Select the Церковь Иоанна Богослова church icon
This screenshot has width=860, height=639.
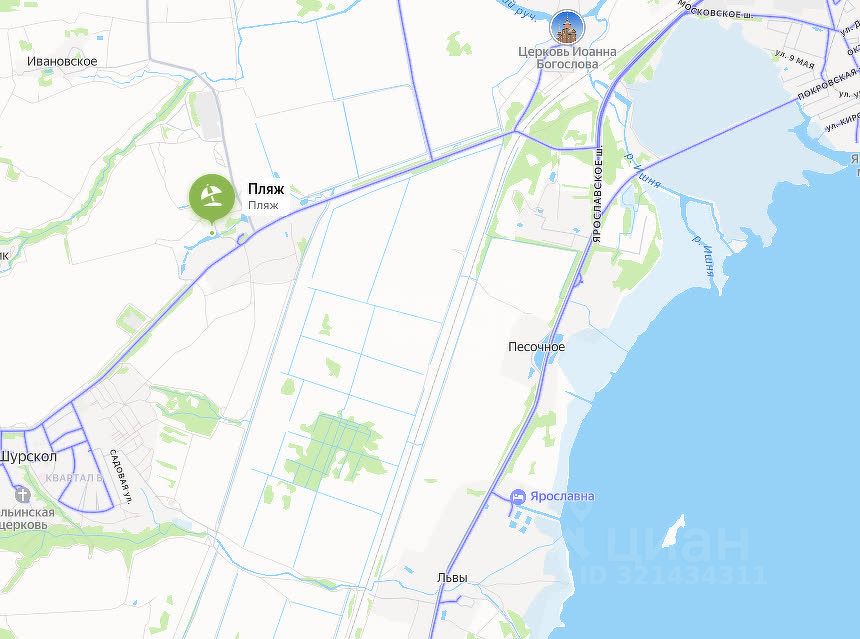(x=567, y=27)
